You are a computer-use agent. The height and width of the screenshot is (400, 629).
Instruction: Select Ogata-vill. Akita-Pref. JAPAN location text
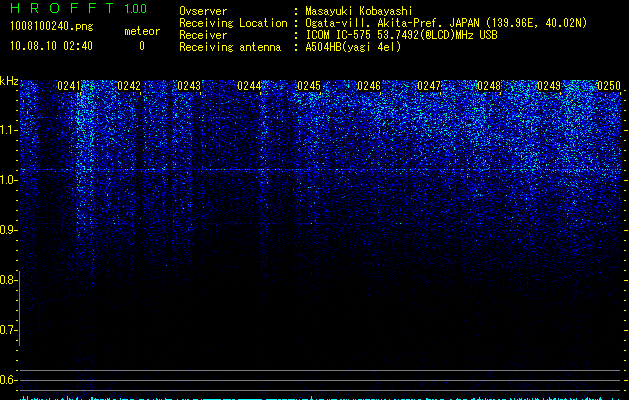tap(446, 23)
